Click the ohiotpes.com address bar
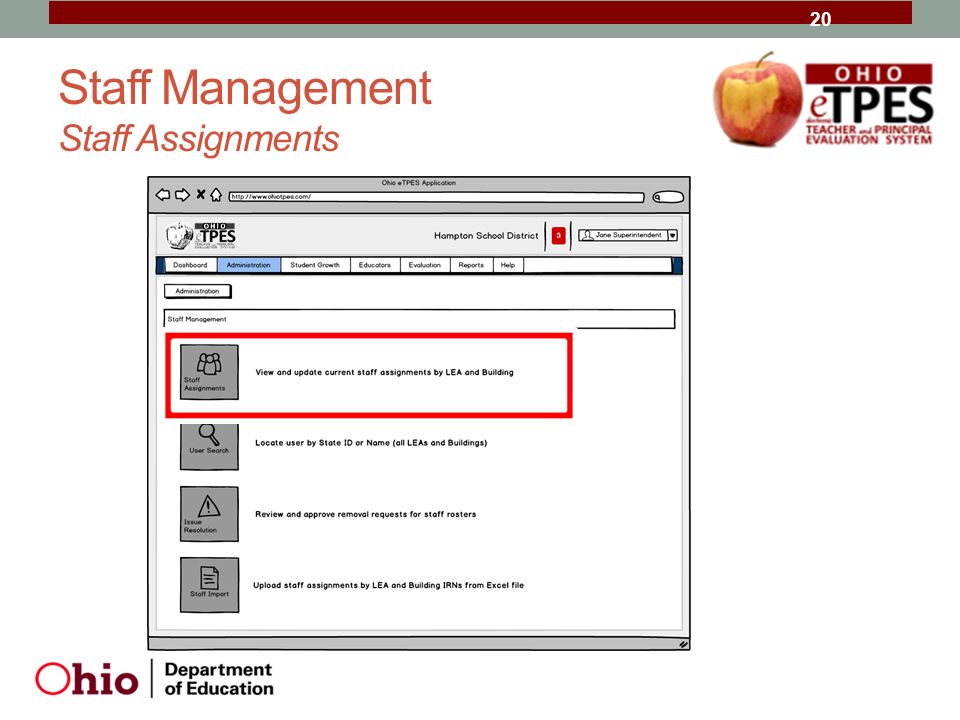960x720 pixels. point(437,197)
